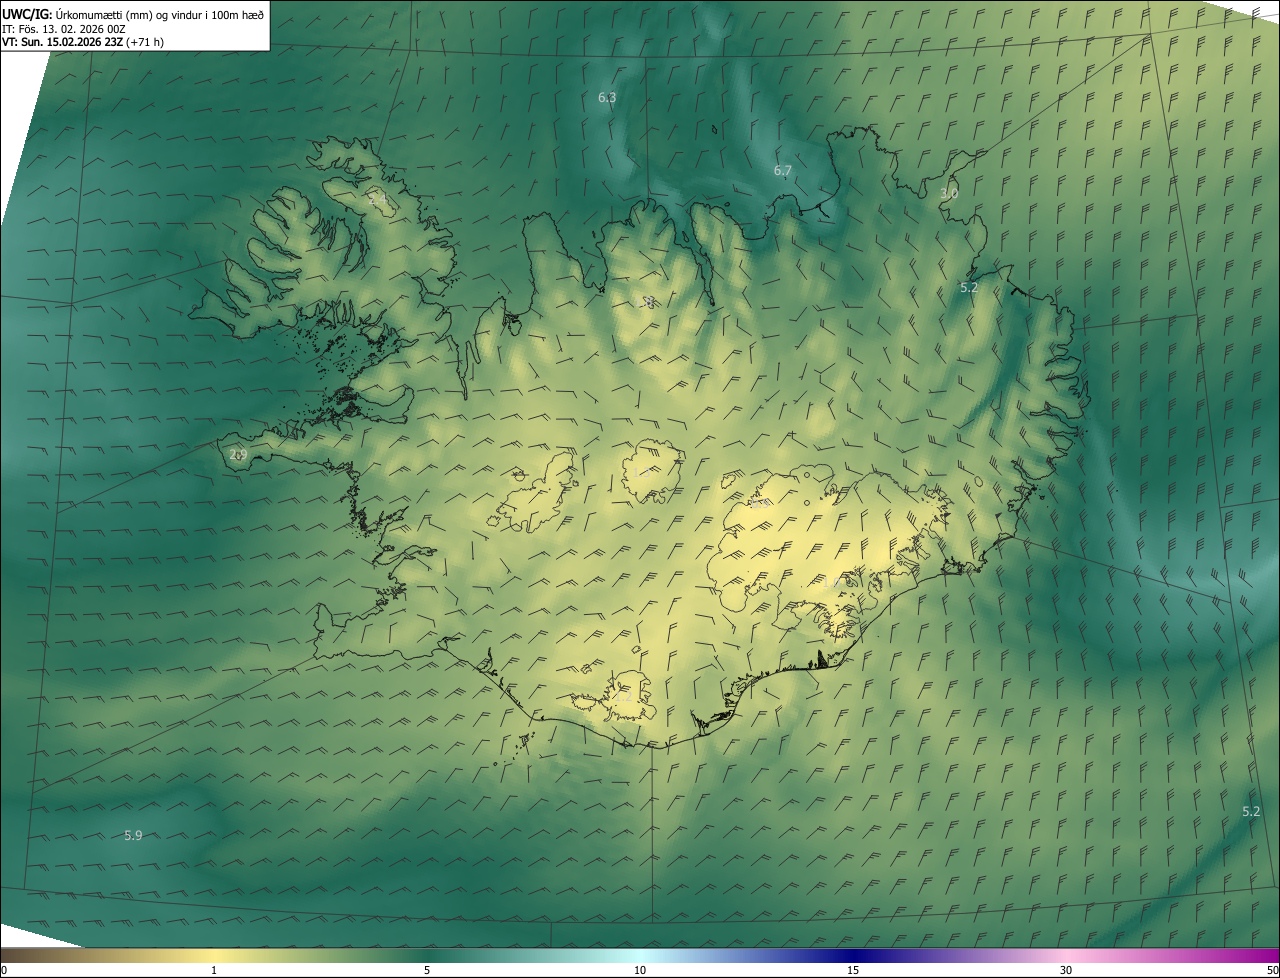Click the 3.0 value label on the map
This screenshot has height=978, width=1280.
[x=949, y=194]
